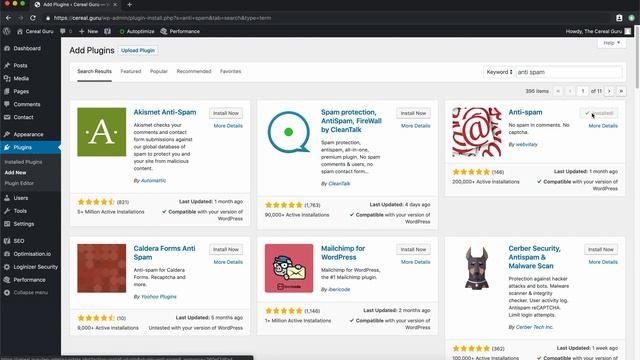Switch to the Featured tab
This screenshot has width=640, height=360.
[x=131, y=71]
